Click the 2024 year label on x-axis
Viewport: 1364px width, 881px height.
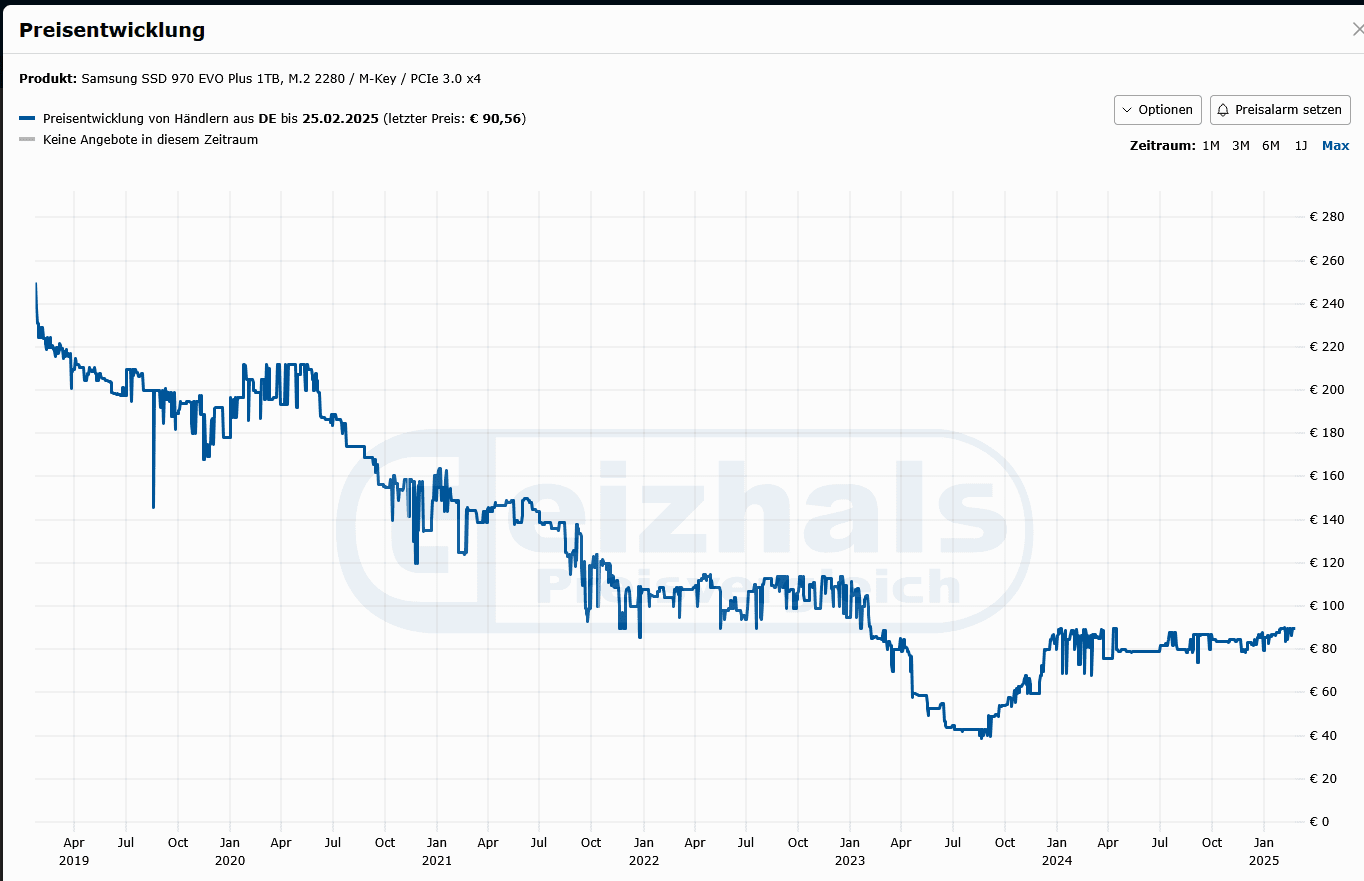(x=1056, y=860)
